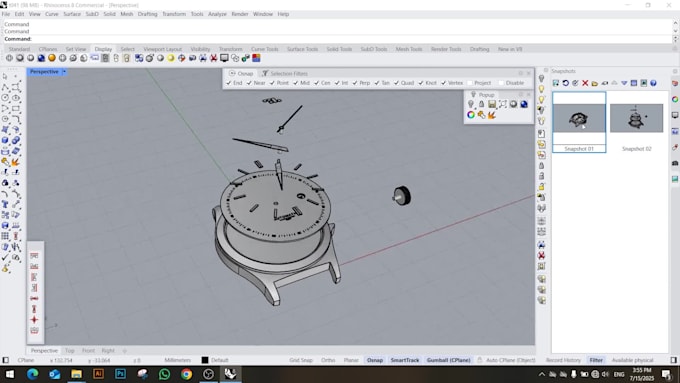This screenshot has height=383, width=680.
Task: Click the red X icon in Display toolbar
Action: tap(213, 58)
